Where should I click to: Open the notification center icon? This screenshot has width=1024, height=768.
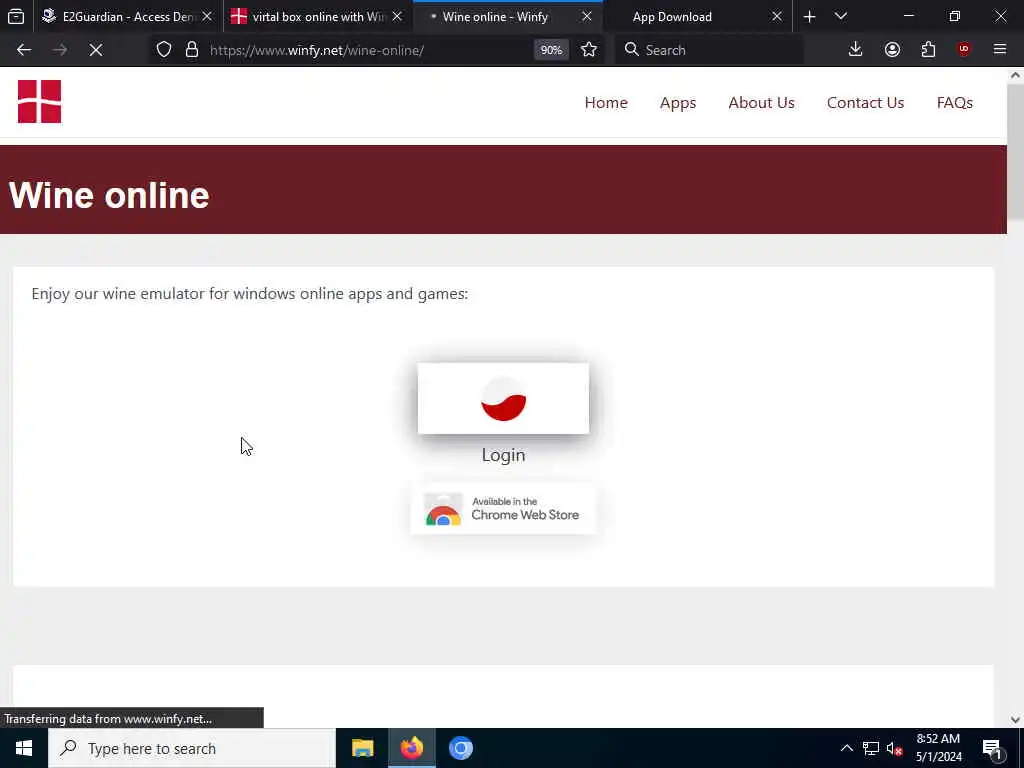point(993,748)
